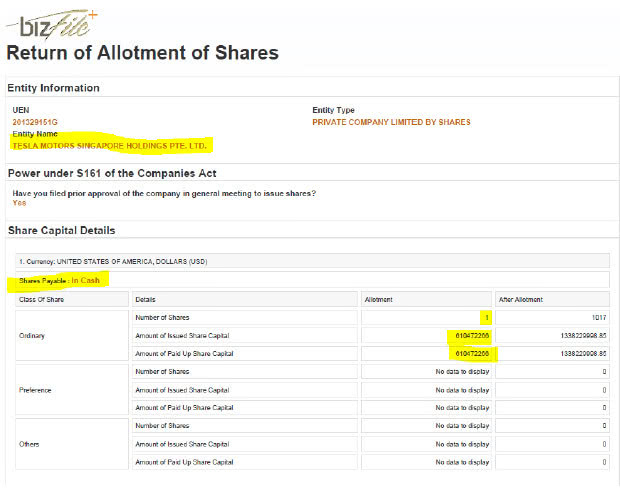
Task: Select 'No data to display' for Preference Number of Shares
Action: point(462,372)
